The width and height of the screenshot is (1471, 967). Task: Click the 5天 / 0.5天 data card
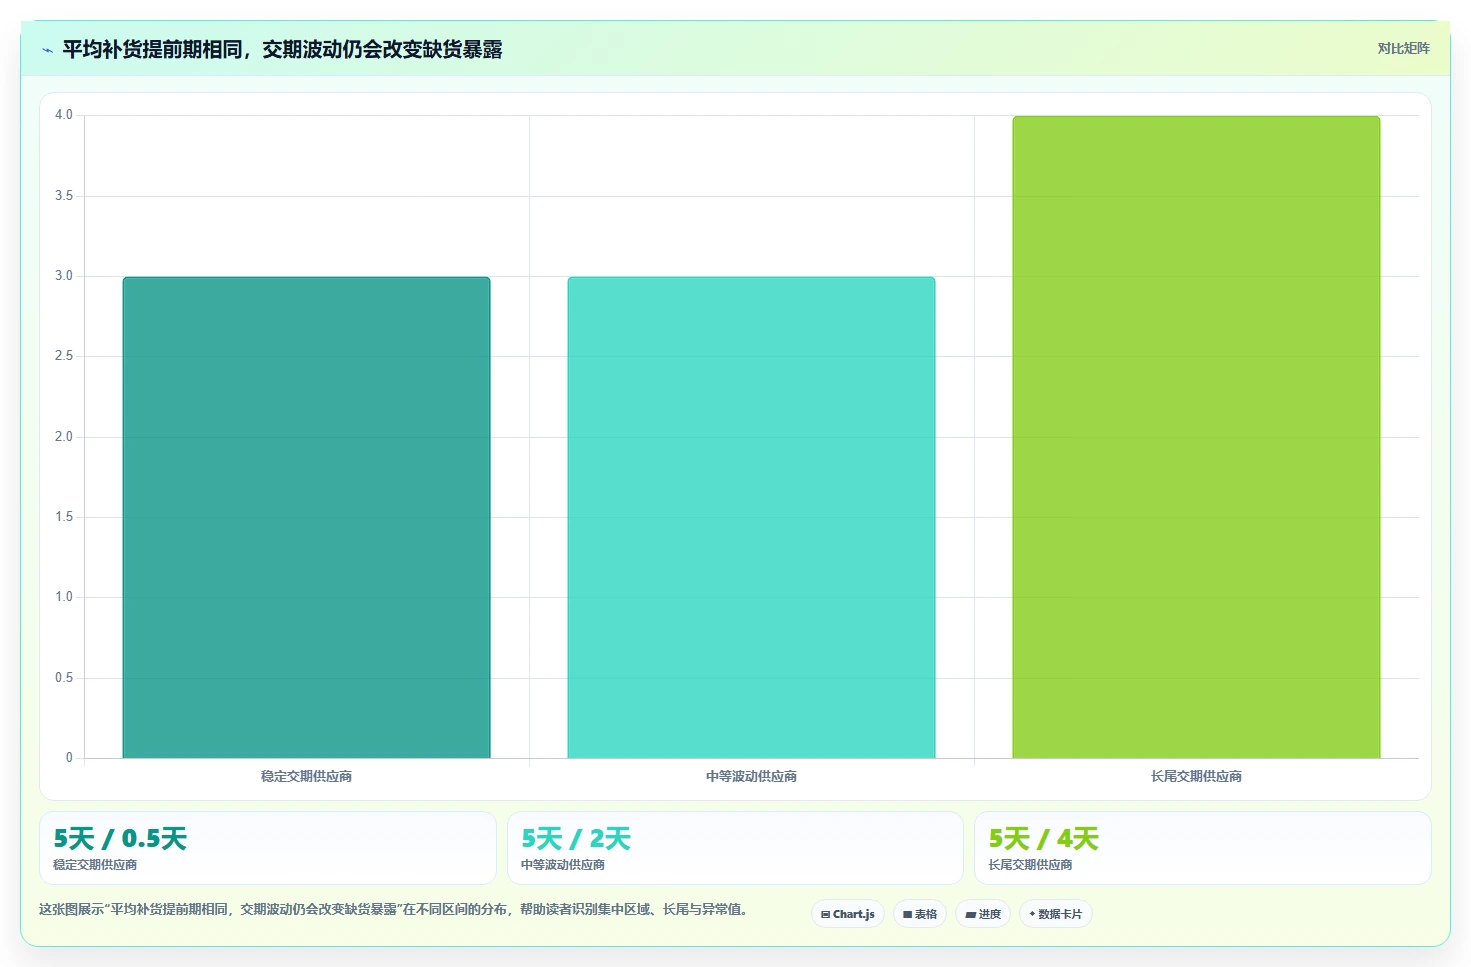click(268, 848)
